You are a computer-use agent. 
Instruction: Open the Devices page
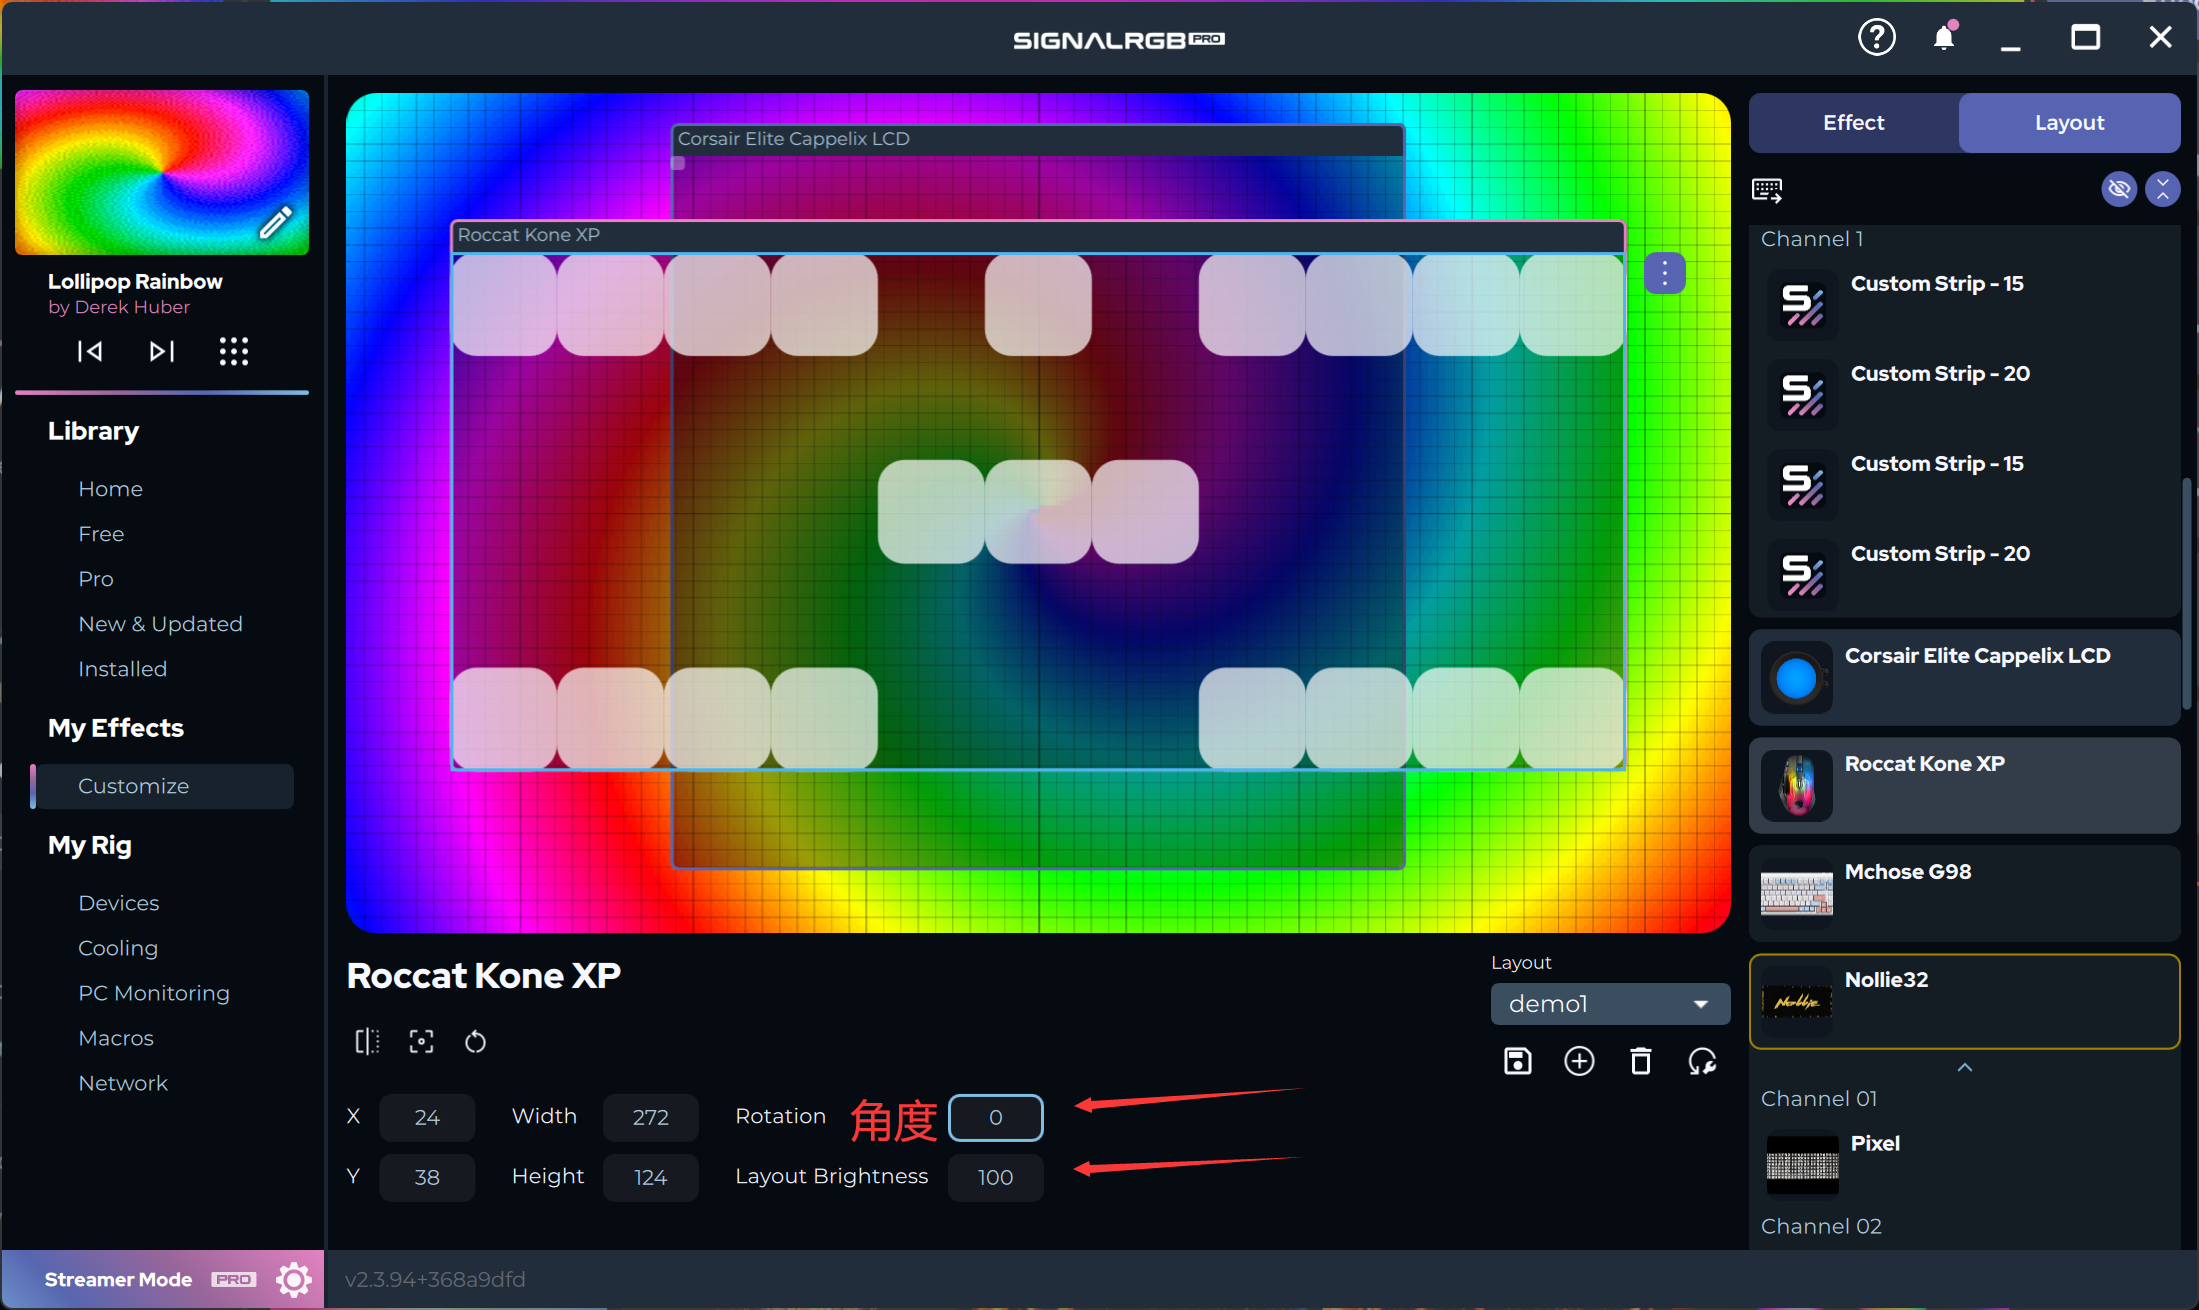click(x=119, y=903)
